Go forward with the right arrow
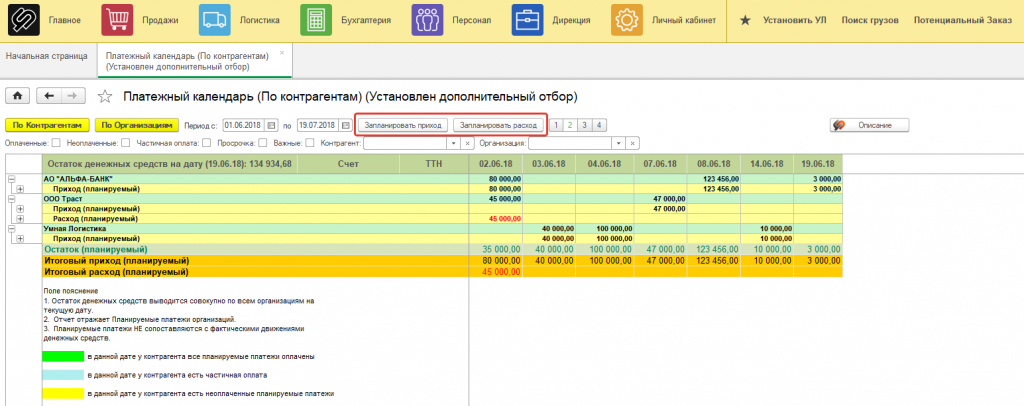This screenshot has width=1024, height=406. [72, 96]
